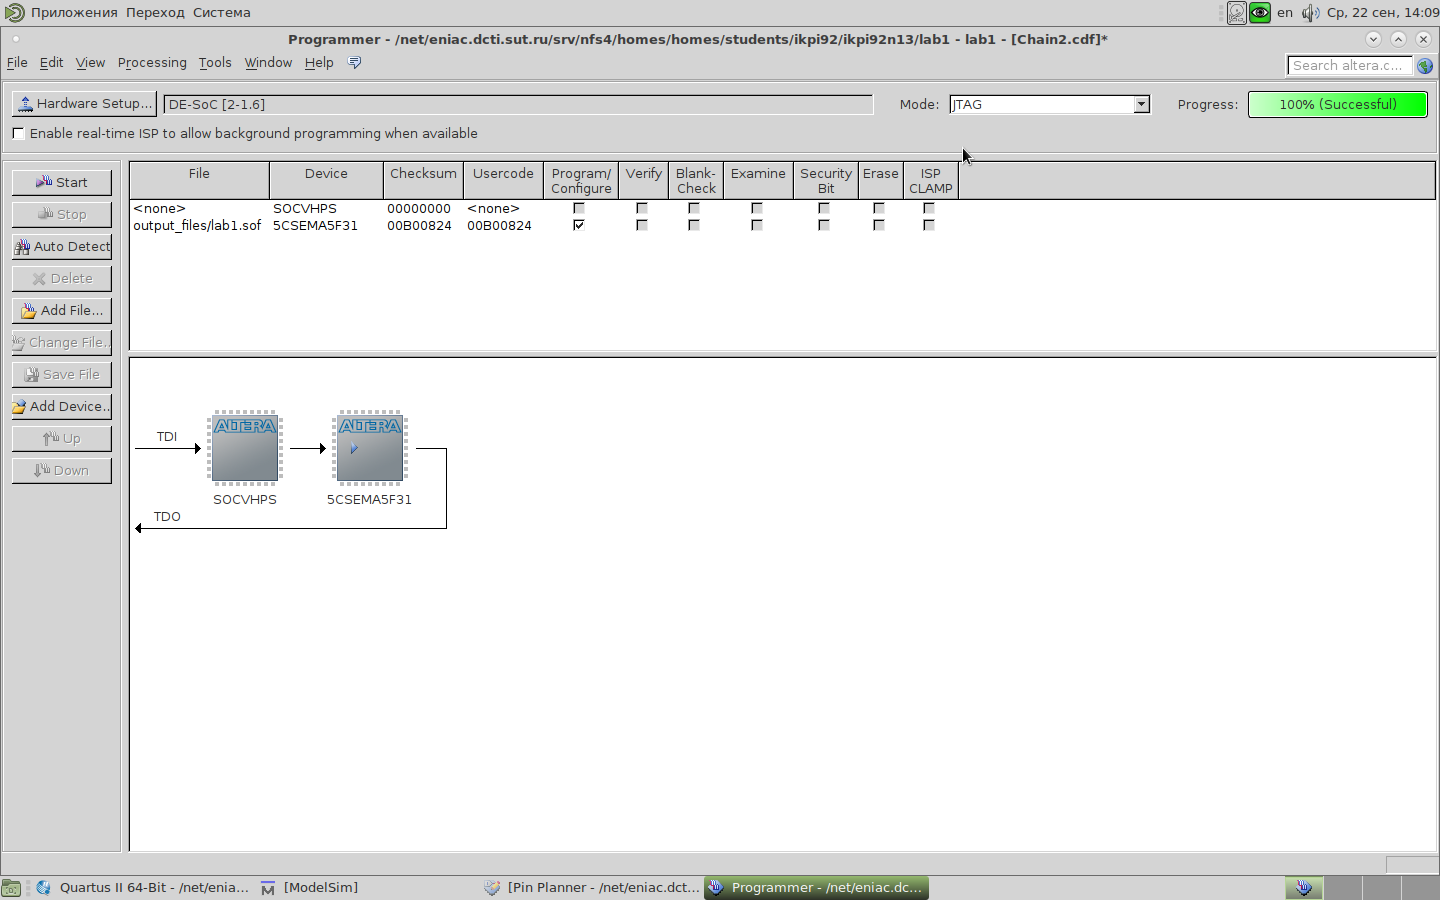
Task: Switch to Quartus II 64-Bit taskbar window
Action: [x=142, y=887]
